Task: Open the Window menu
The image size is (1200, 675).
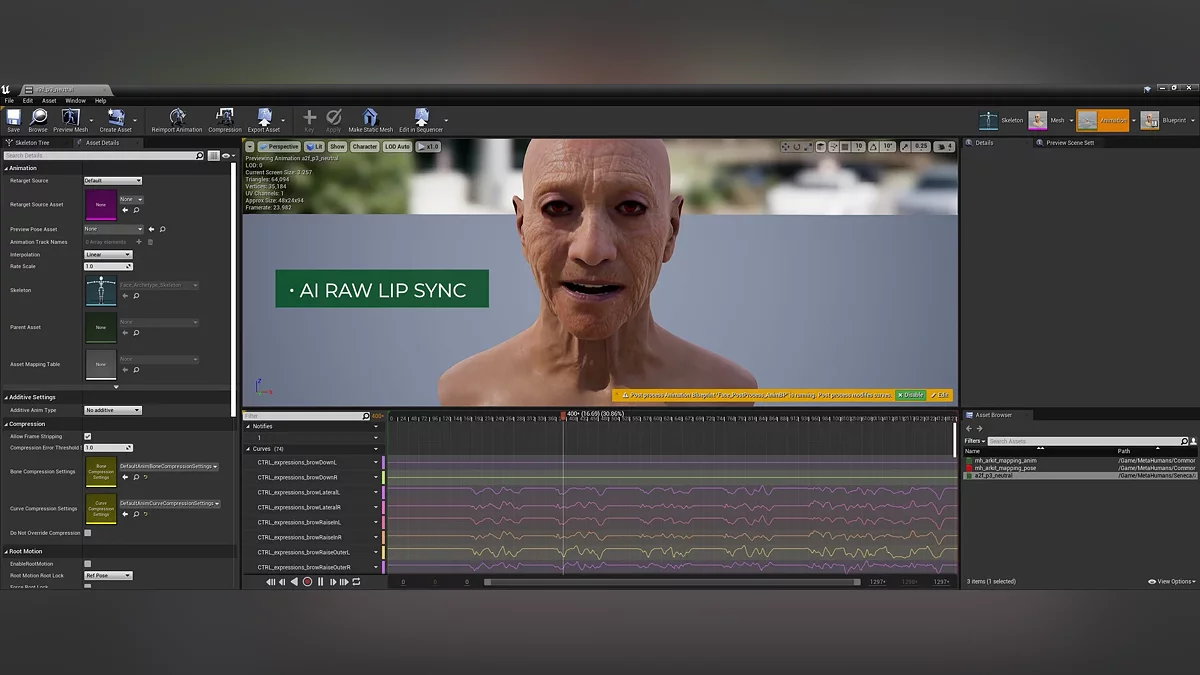Action: (75, 101)
